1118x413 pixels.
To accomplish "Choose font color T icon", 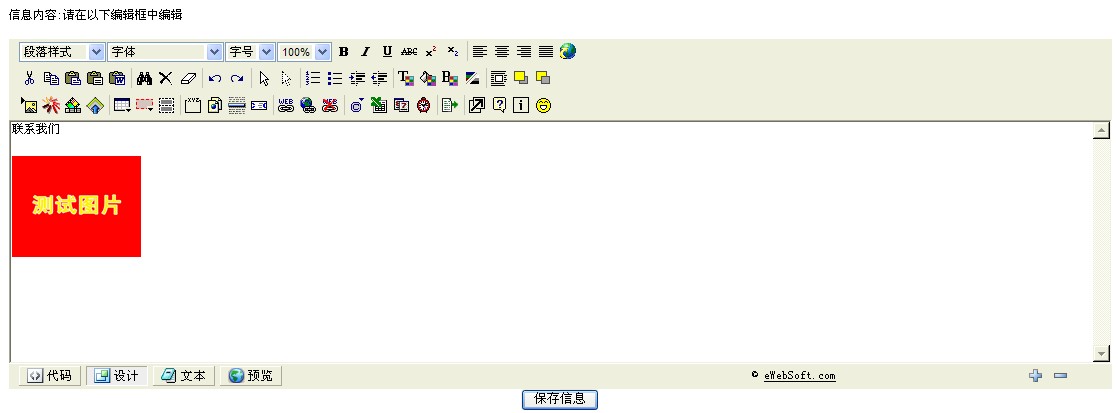I will click(406, 78).
